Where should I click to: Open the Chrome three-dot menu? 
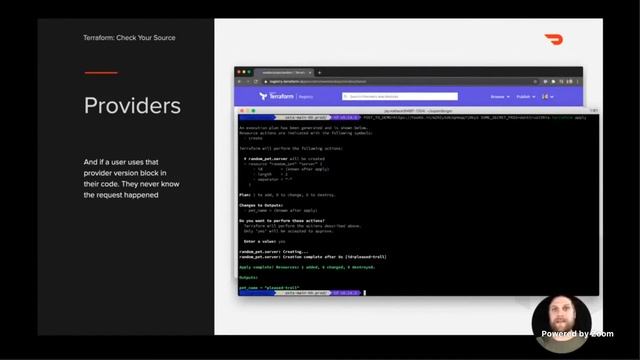tap(578, 82)
